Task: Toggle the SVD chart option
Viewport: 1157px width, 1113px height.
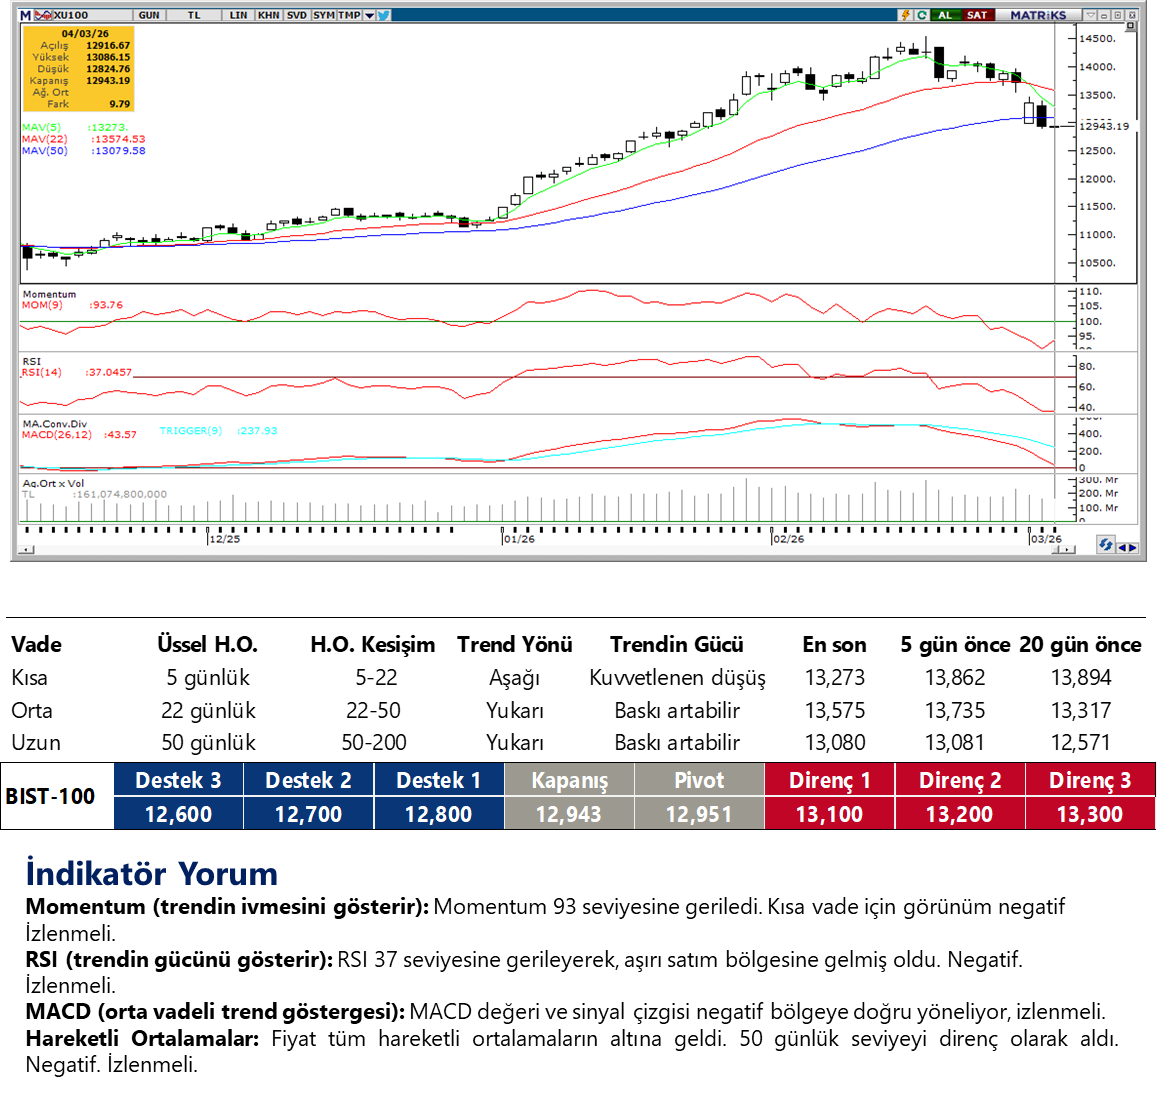Action: coord(297,15)
